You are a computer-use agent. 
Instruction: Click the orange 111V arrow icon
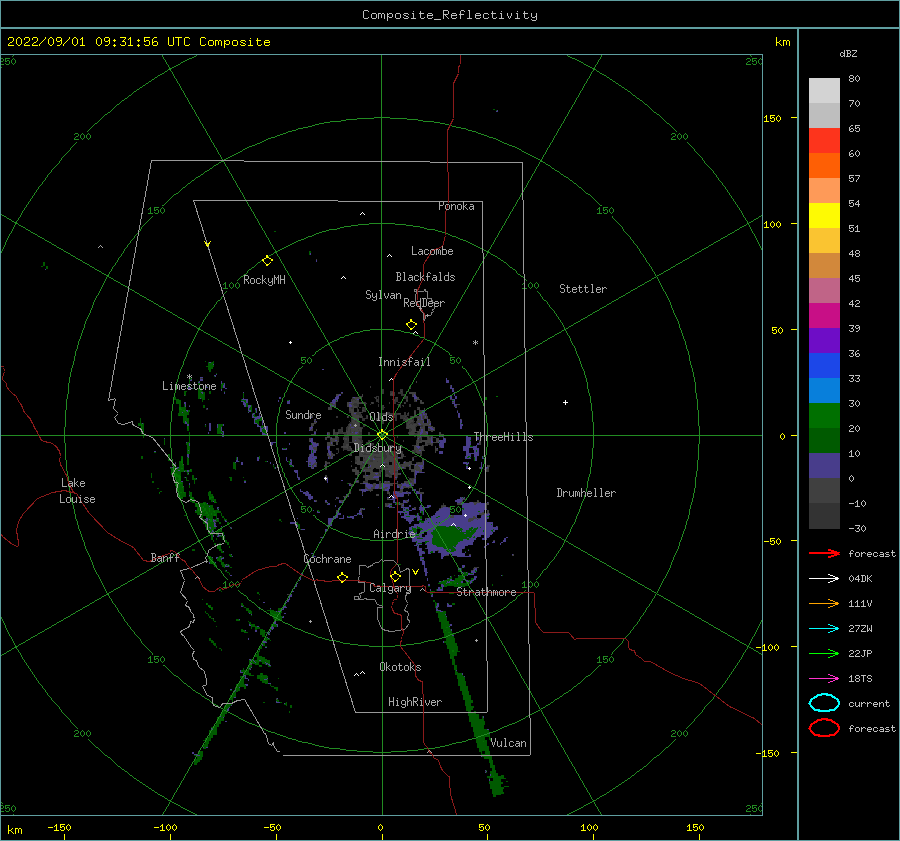click(824, 603)
